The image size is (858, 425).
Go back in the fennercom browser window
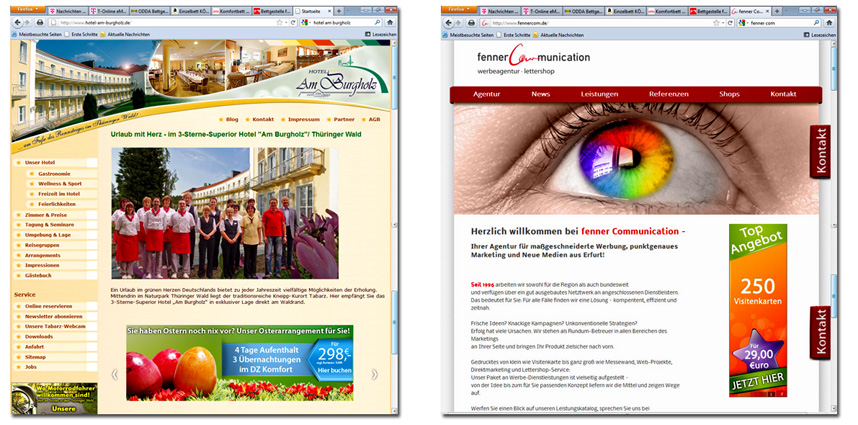[449, 22]
